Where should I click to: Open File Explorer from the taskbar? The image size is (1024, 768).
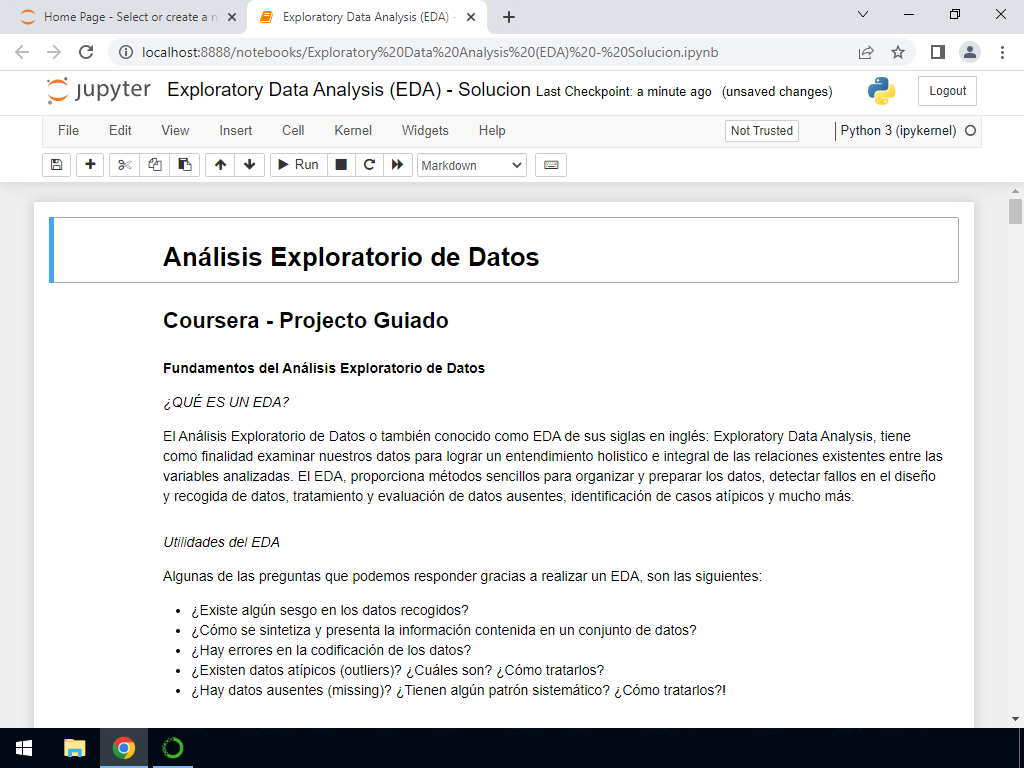click(x=74, y=748)
